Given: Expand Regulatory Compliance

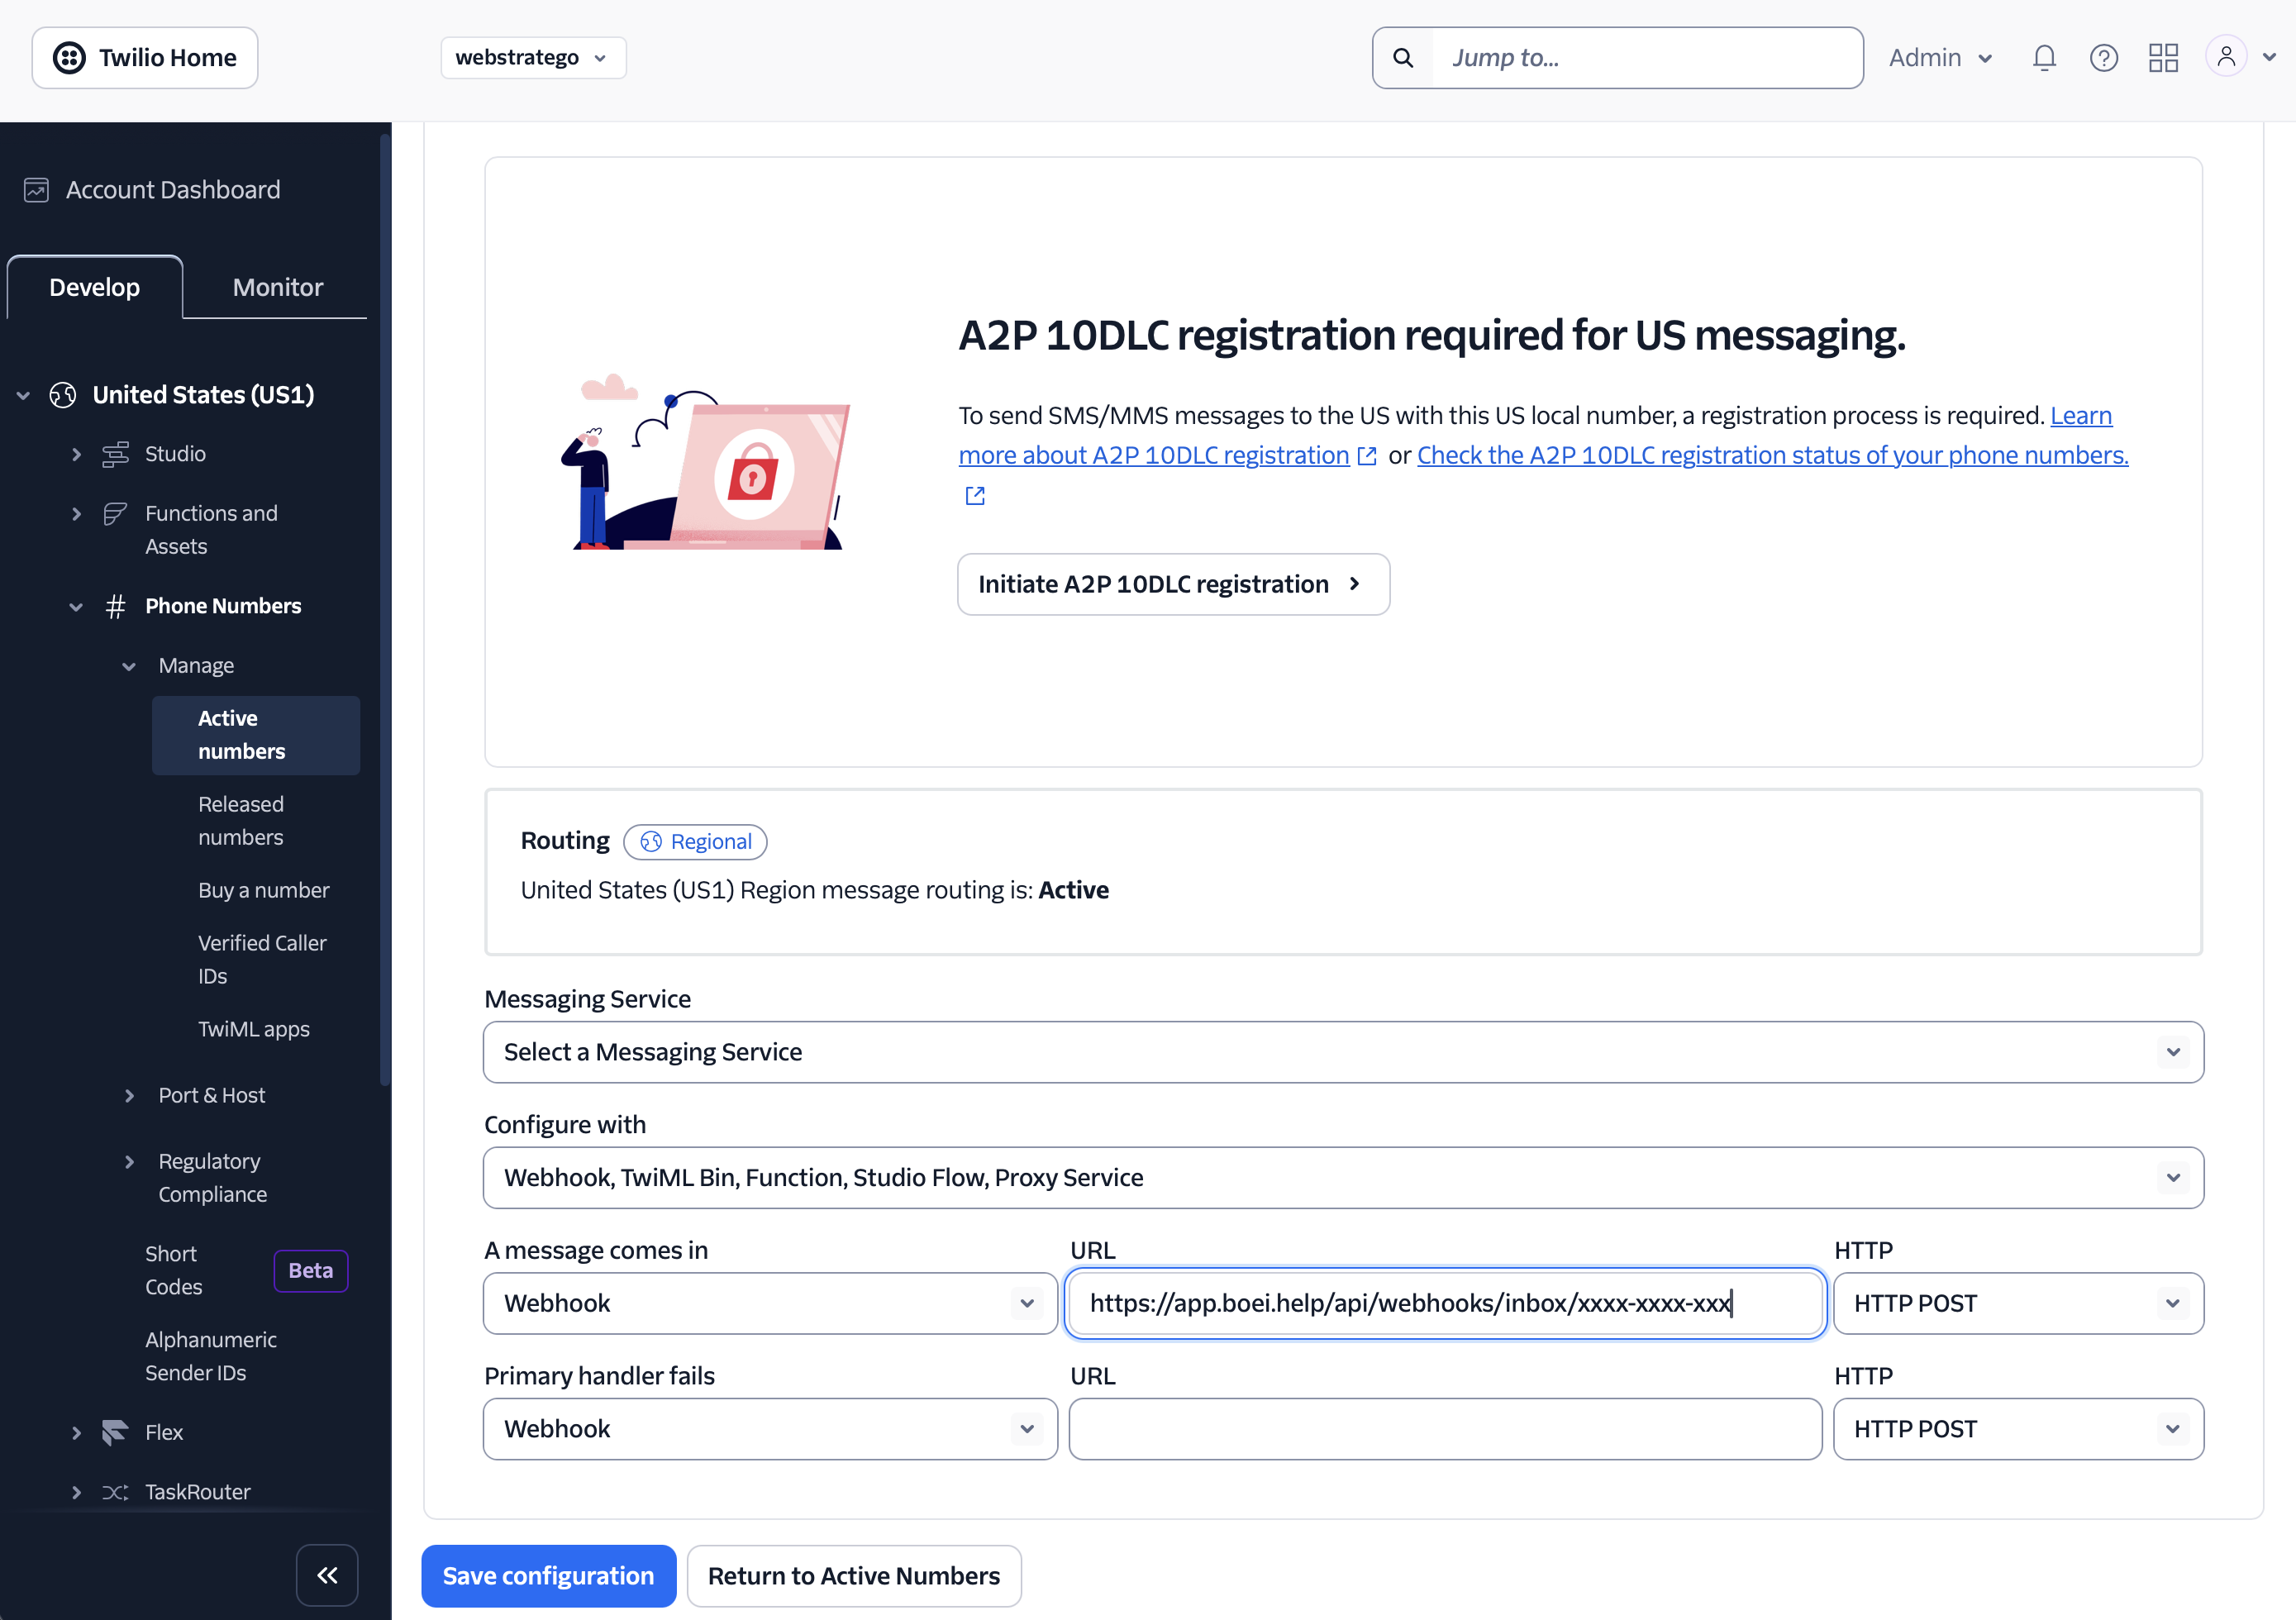Looking at the screenshot, I should [129, 1162].
